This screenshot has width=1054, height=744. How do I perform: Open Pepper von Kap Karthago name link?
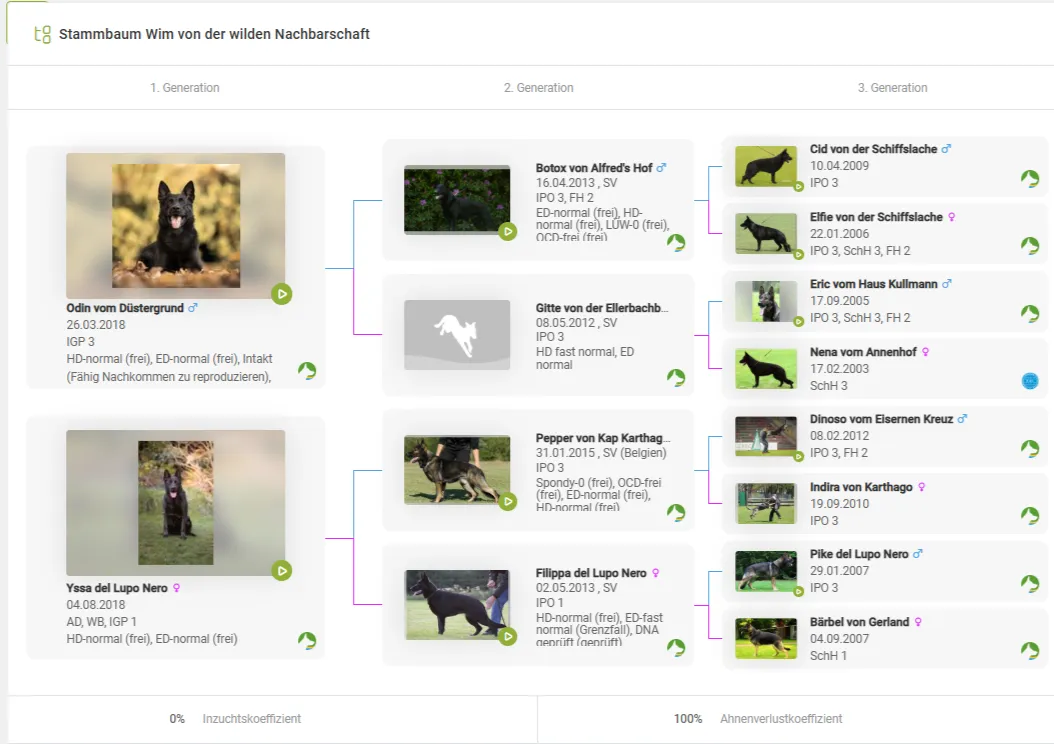tap(603, 438)
